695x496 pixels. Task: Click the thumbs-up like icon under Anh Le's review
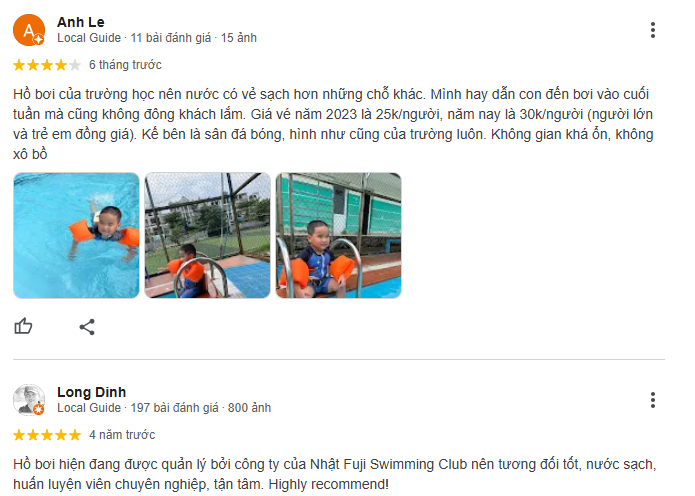pos(23,326)
